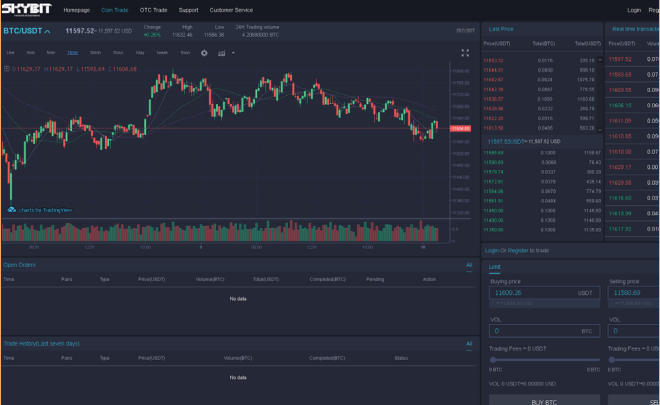The height and width of the screenshot is (405, 660).
Task: Switch chart to Line view
Action: click(x=11, y=53)
